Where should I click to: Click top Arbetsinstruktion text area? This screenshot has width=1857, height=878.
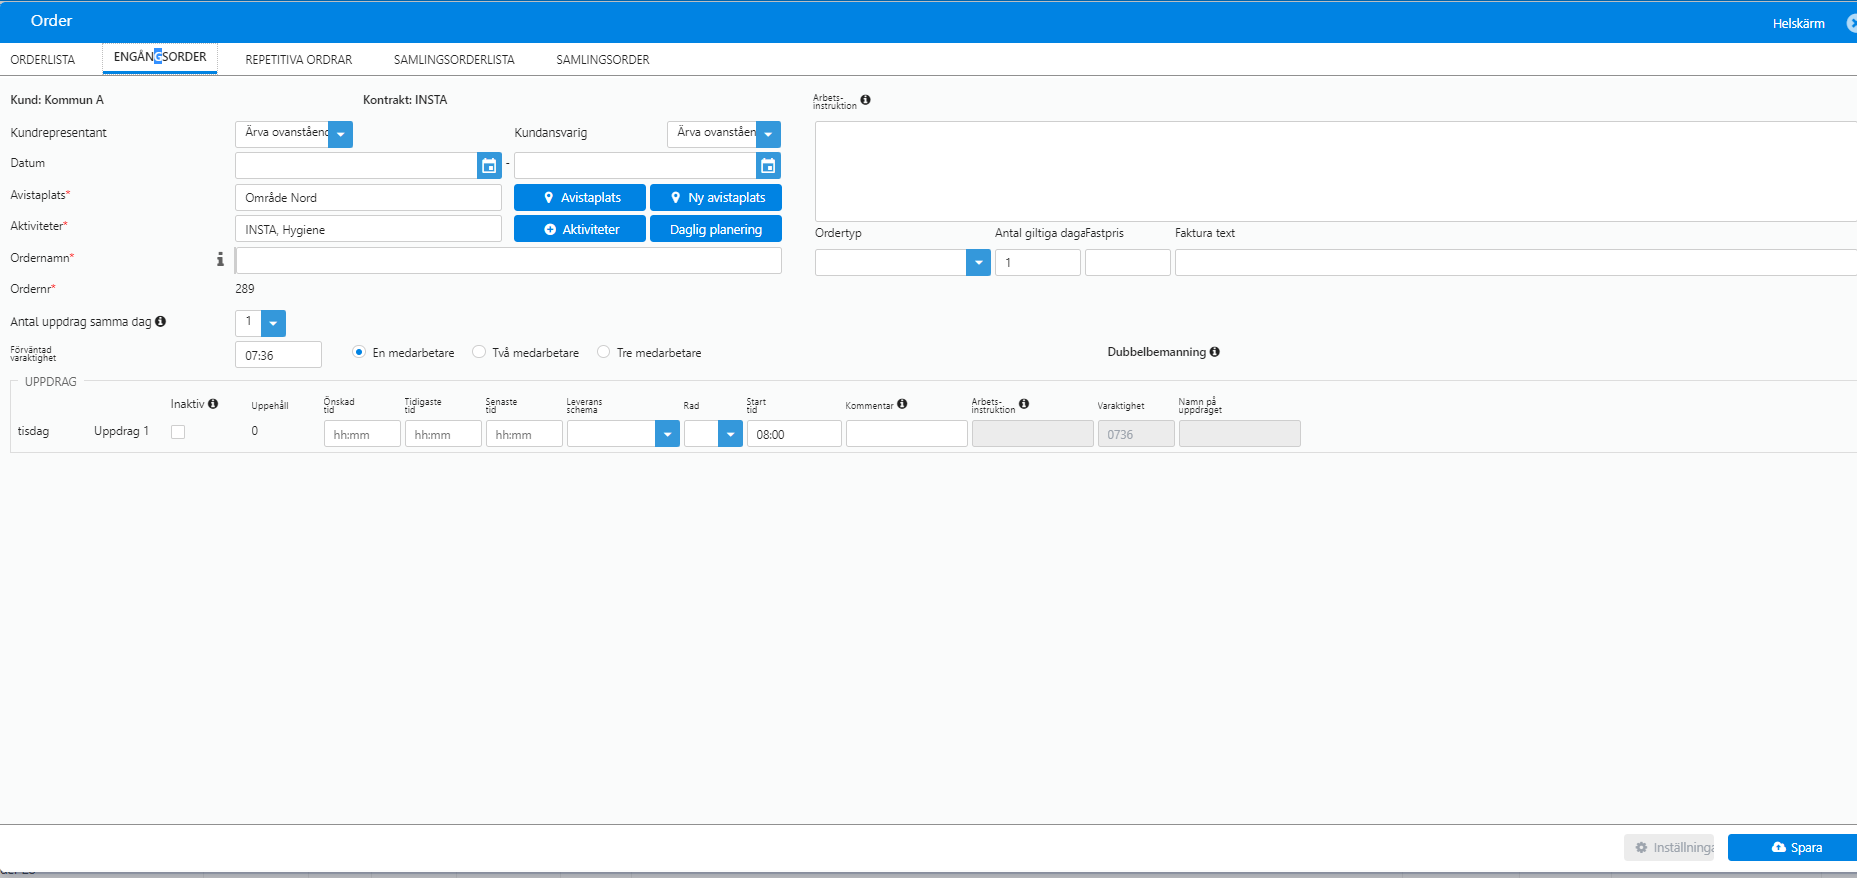[1336, 171]
